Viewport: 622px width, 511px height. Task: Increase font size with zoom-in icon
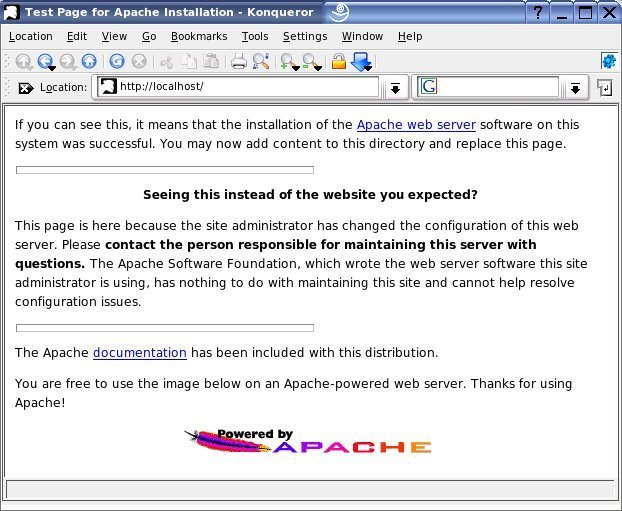pyautogui.click(x=289, y=62)
